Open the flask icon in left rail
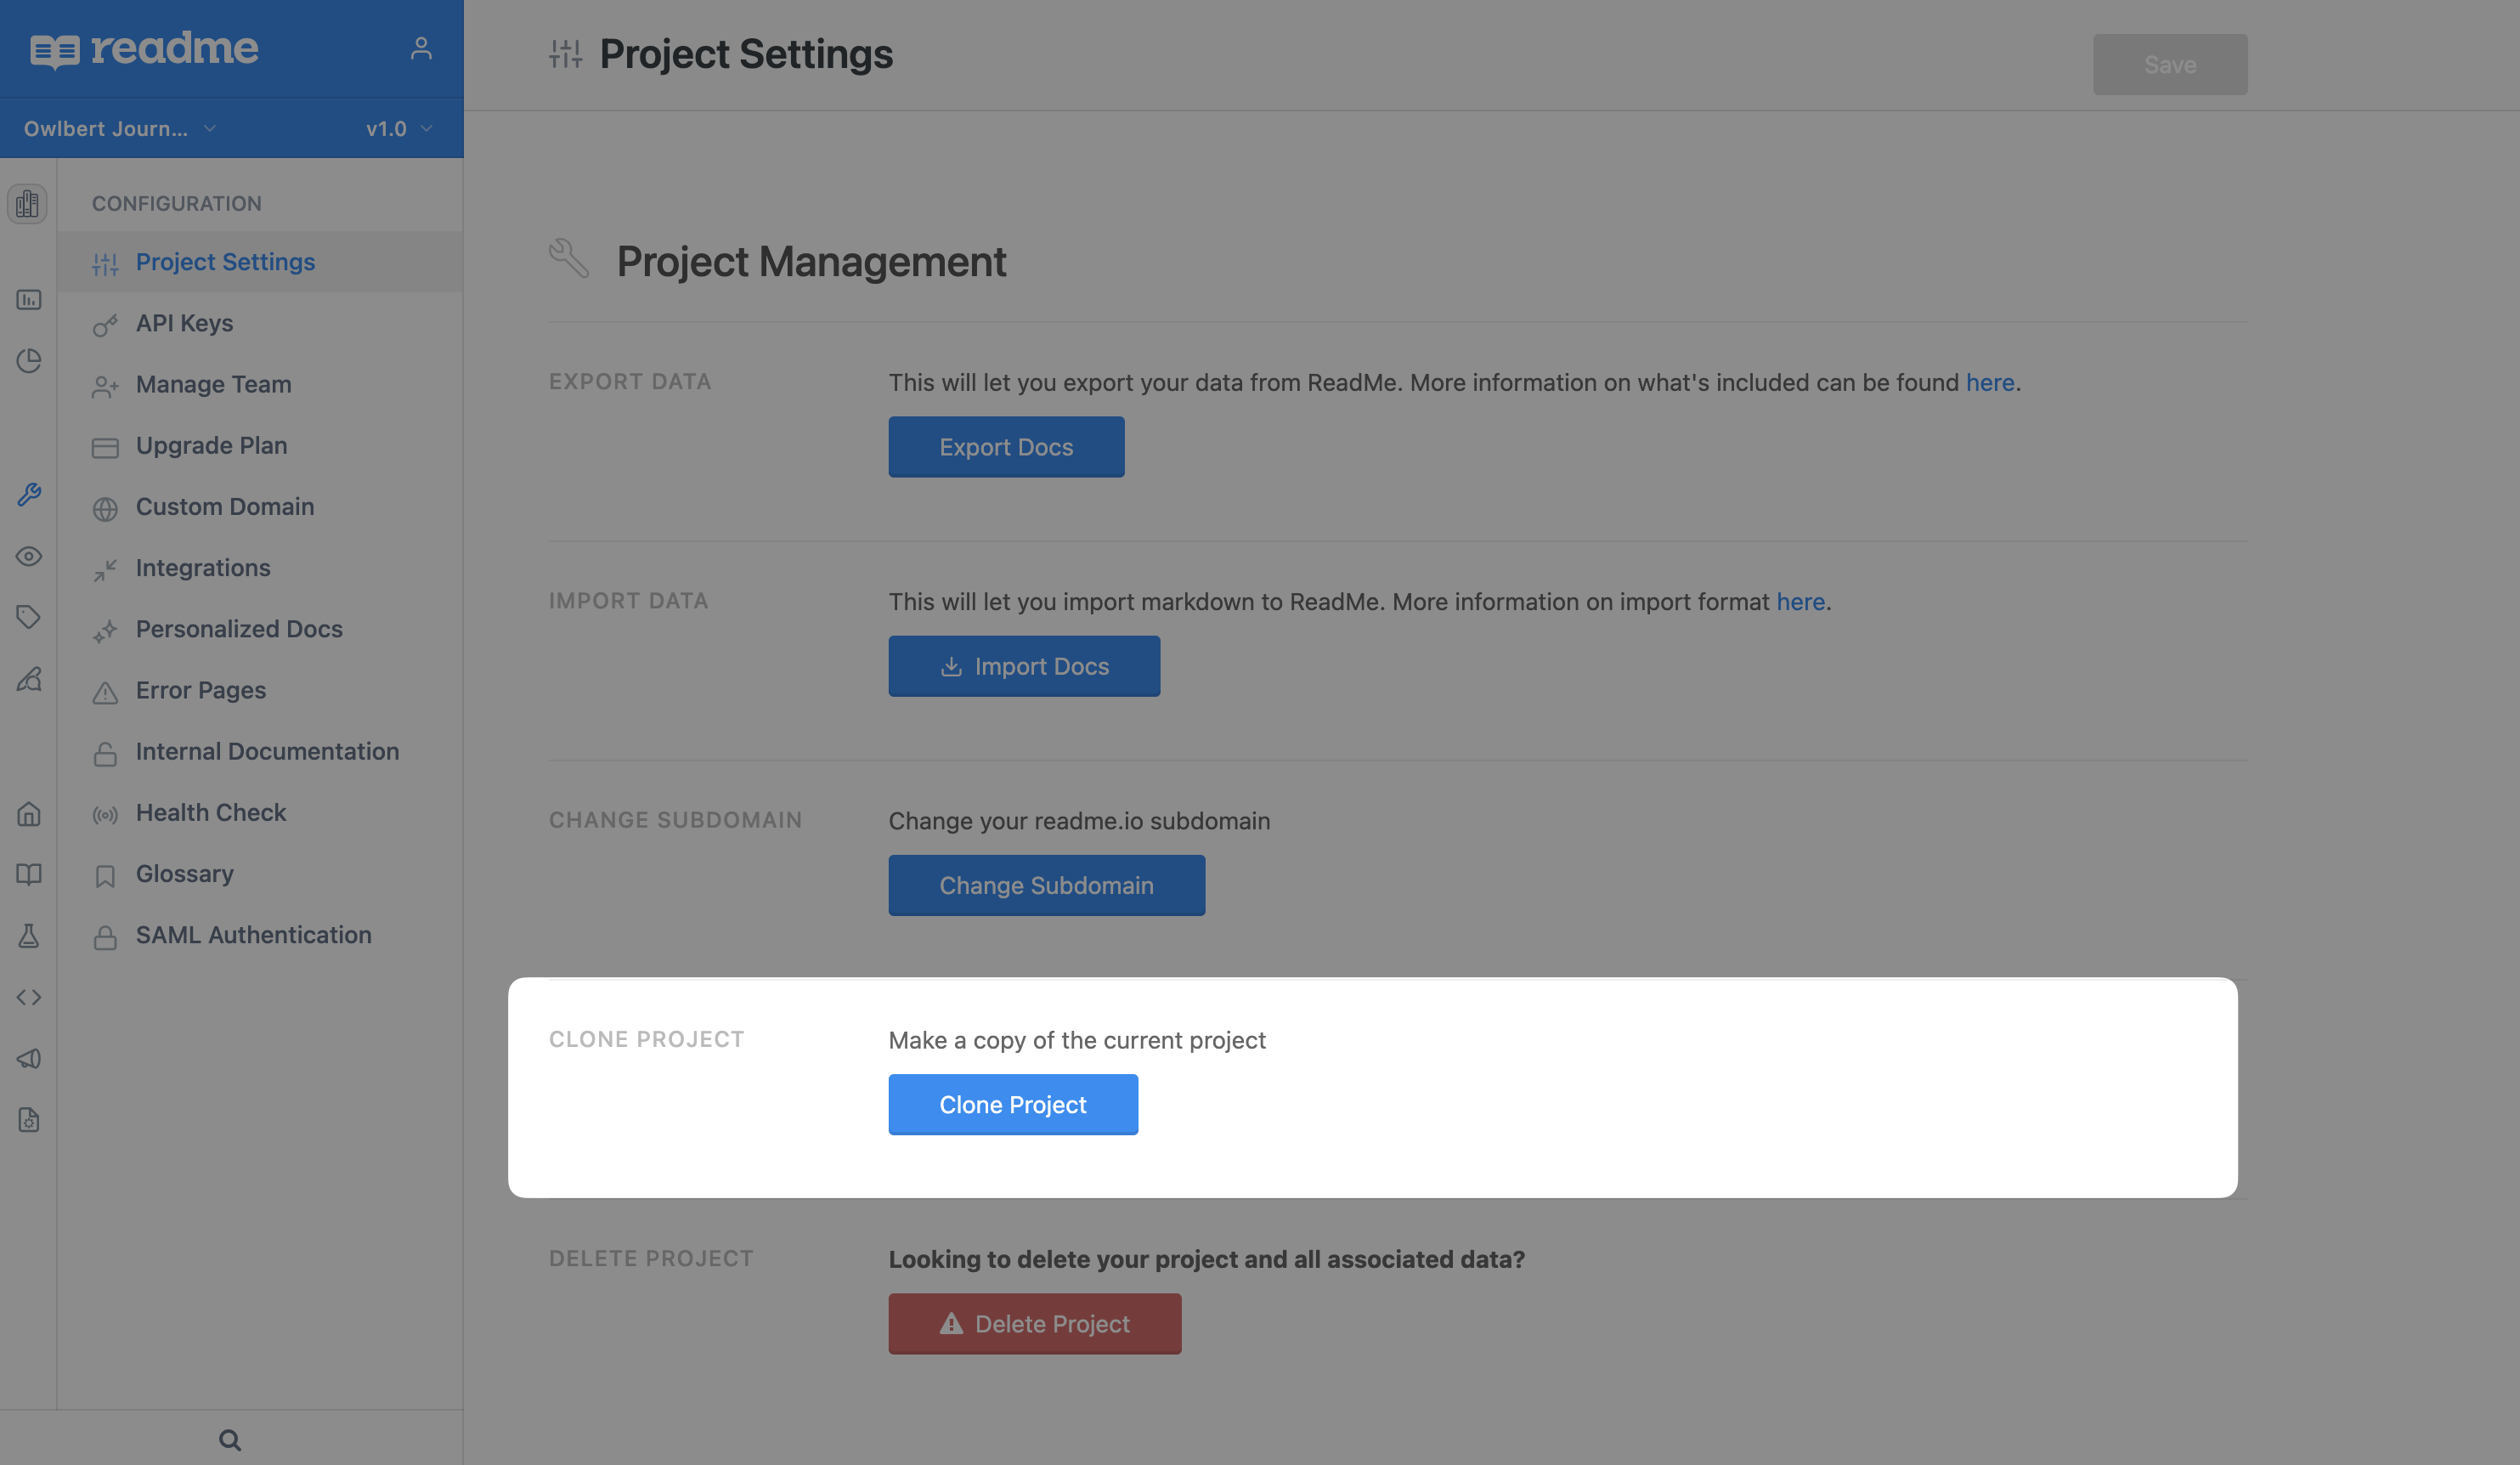The image size is (2520, 1465). pyautogui.click(x=29, y=936)
